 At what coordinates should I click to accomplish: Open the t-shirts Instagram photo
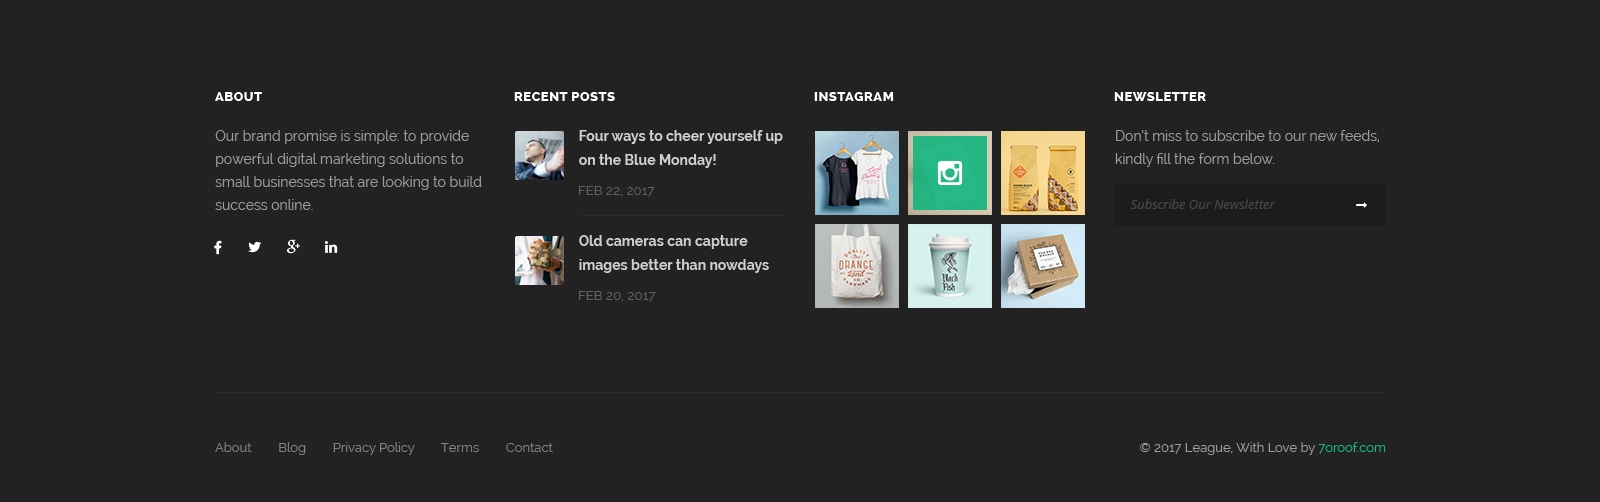857,173
